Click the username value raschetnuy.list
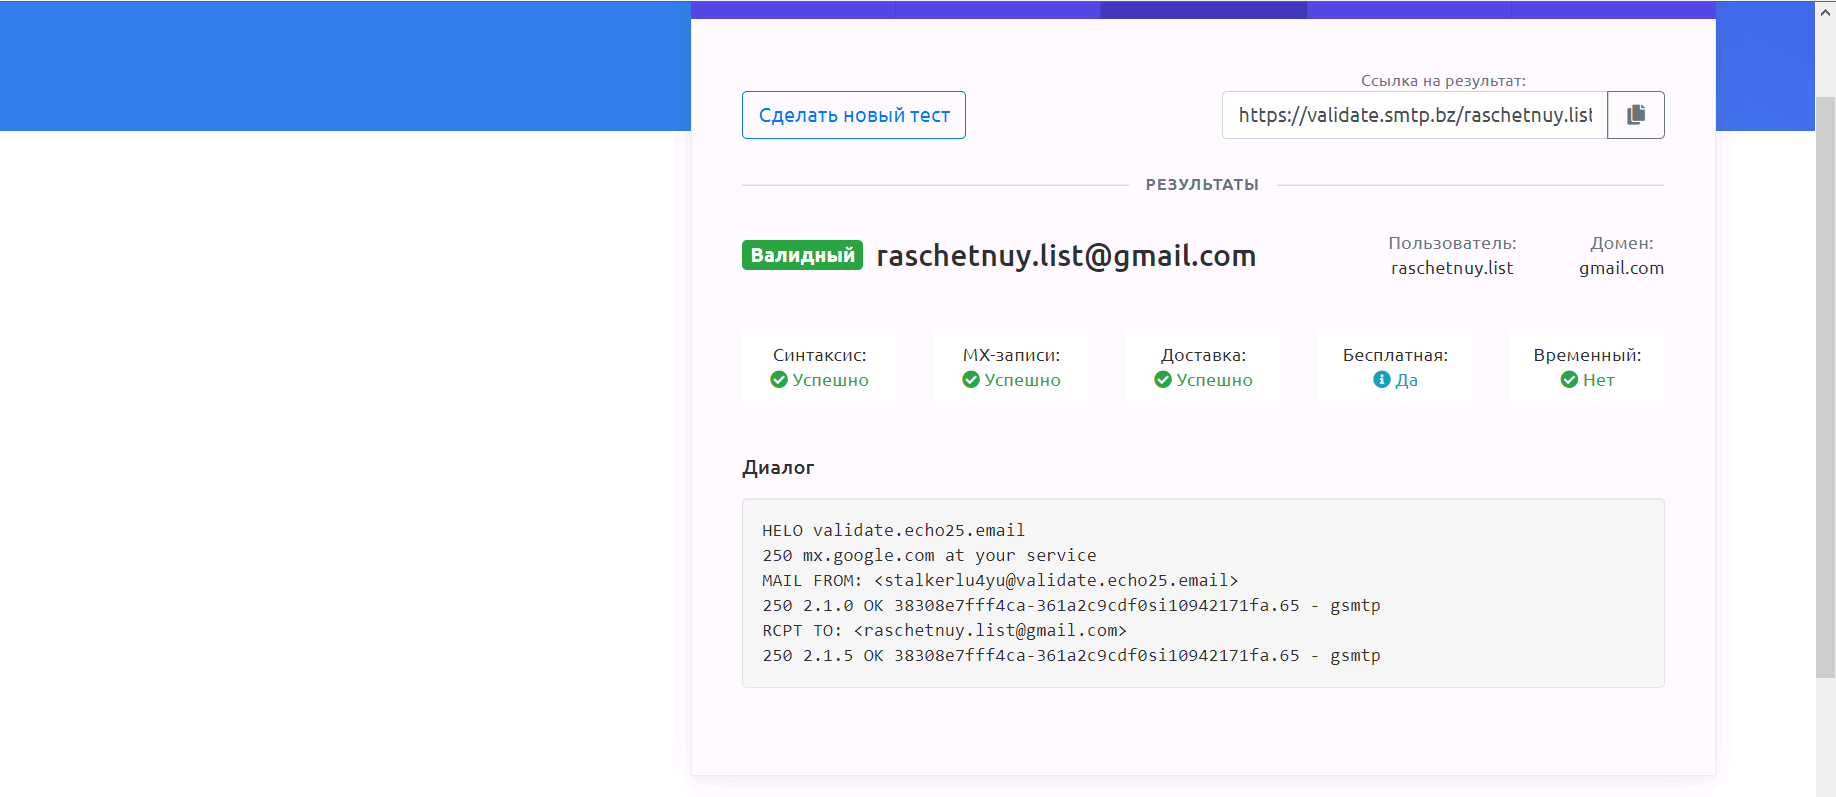Image resolution: width=1836 pixels, height=797 pixels. tap(1452, 268)
